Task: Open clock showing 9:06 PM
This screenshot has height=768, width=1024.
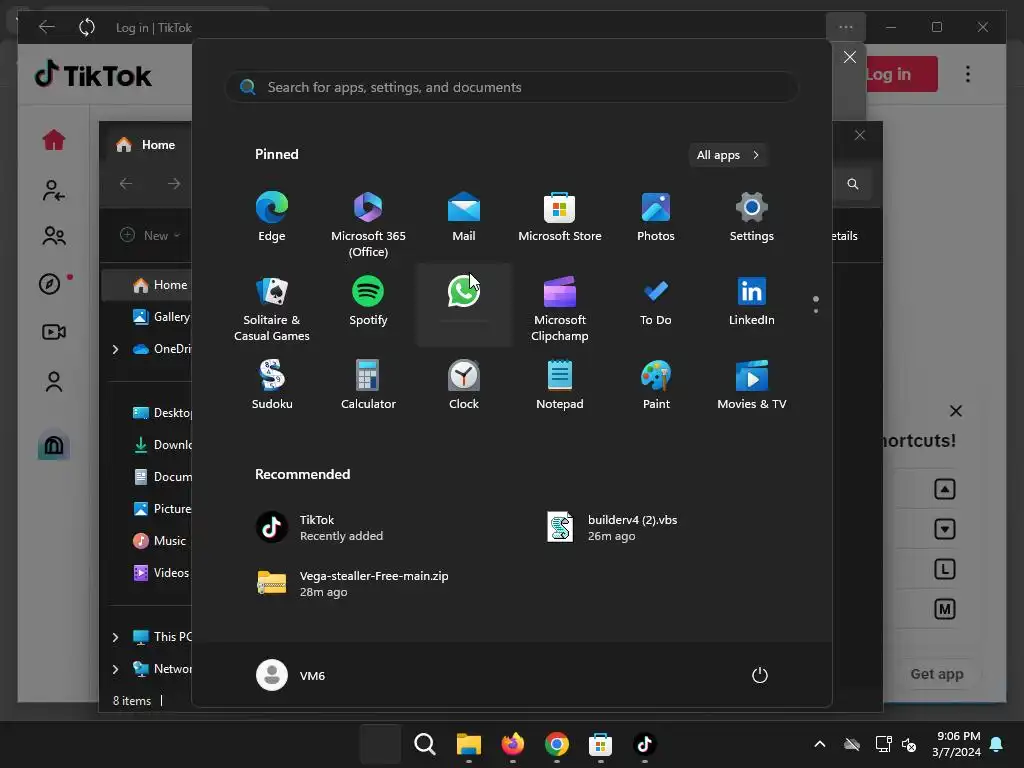Action: tap(956, 744)
